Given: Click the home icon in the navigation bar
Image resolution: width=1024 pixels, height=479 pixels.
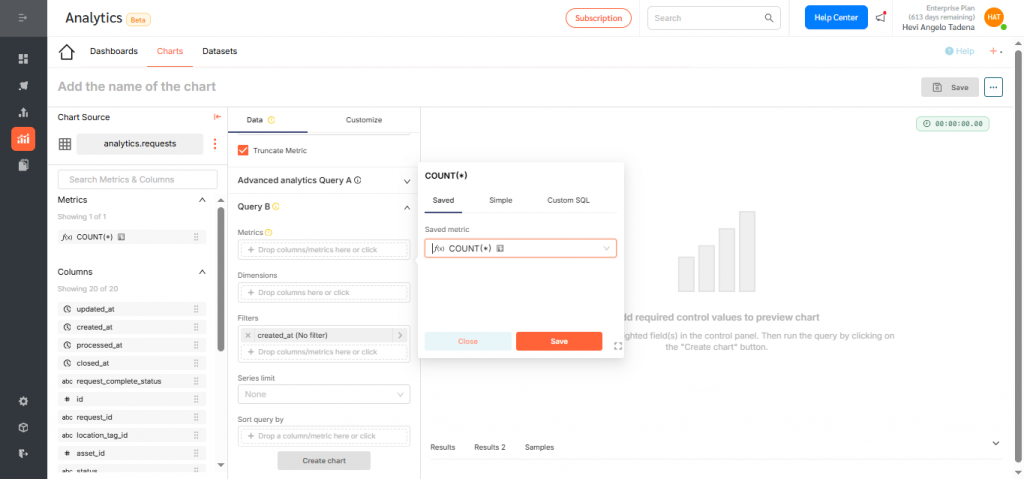Looking at the screenshot, I should tap(67, 52).
